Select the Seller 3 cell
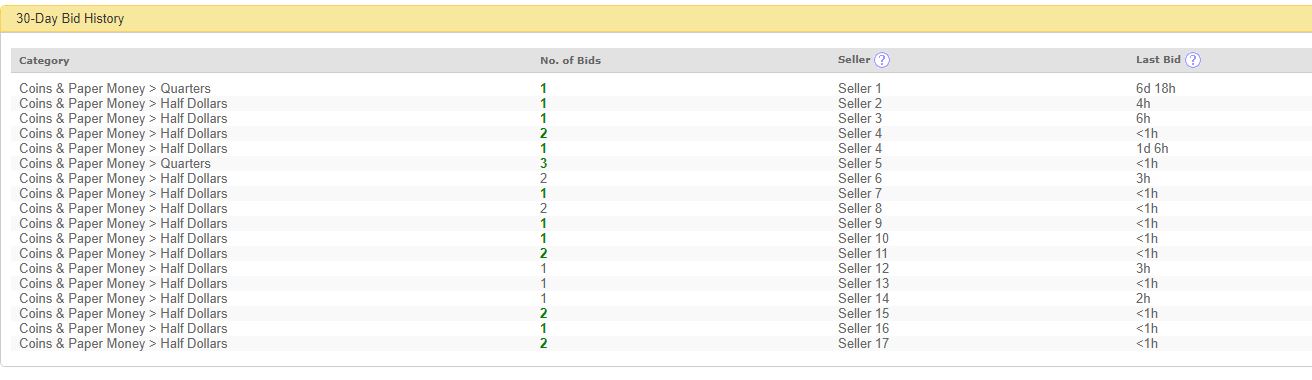 860,119
